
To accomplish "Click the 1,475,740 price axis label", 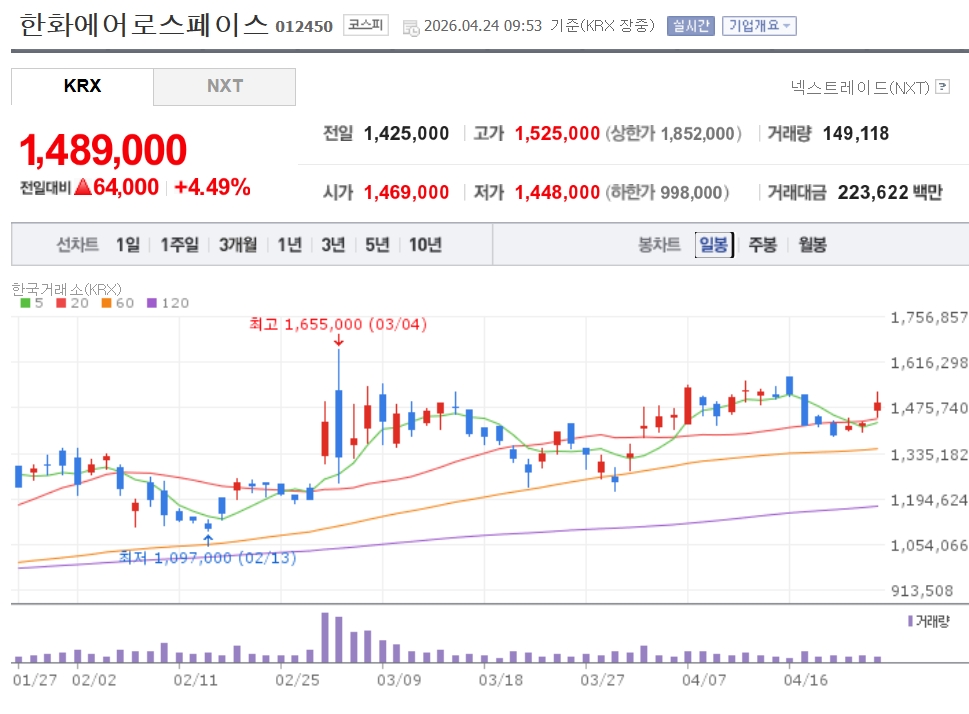I will [929, 408].
